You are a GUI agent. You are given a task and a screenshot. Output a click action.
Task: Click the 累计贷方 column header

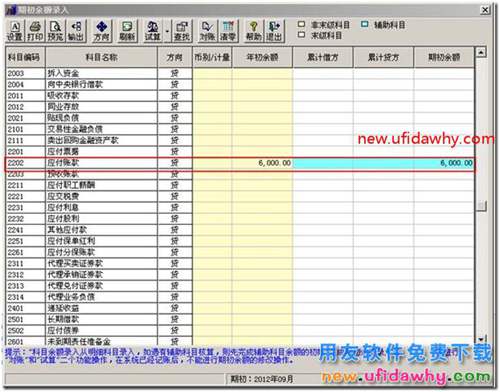(x=383, y=57)
